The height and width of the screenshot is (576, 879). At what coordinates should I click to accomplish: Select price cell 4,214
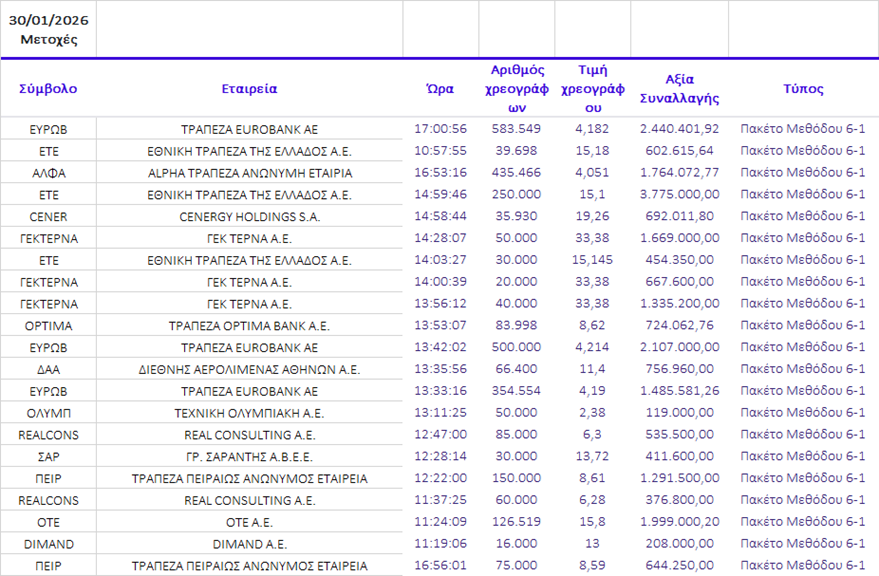click(x=592, y=348)
